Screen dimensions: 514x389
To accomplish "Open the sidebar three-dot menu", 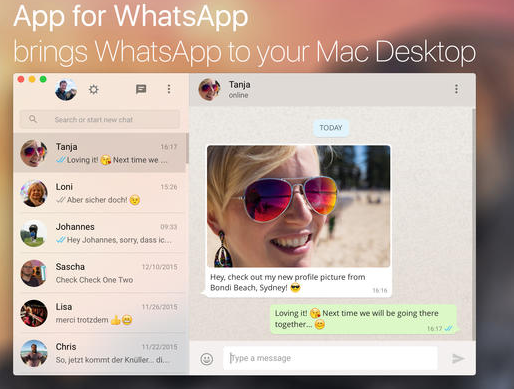I will [169, 89].
